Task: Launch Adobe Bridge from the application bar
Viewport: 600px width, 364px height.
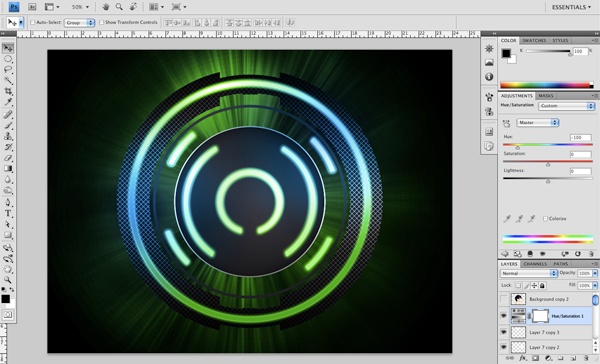Action: 32,7
